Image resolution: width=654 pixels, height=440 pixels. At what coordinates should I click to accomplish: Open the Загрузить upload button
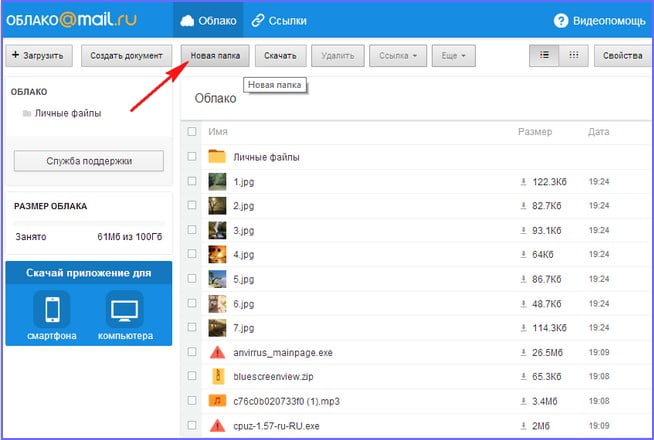coord(39,56)
